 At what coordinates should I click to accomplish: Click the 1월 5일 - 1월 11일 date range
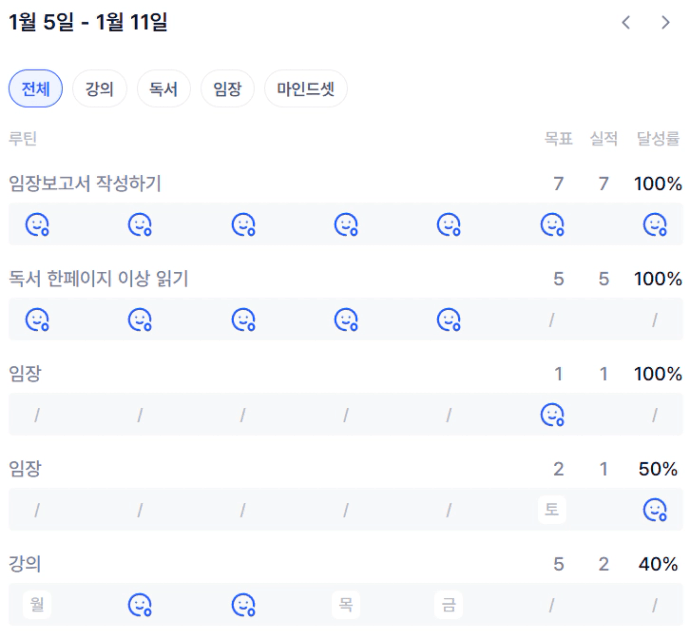tap(88, 22)
